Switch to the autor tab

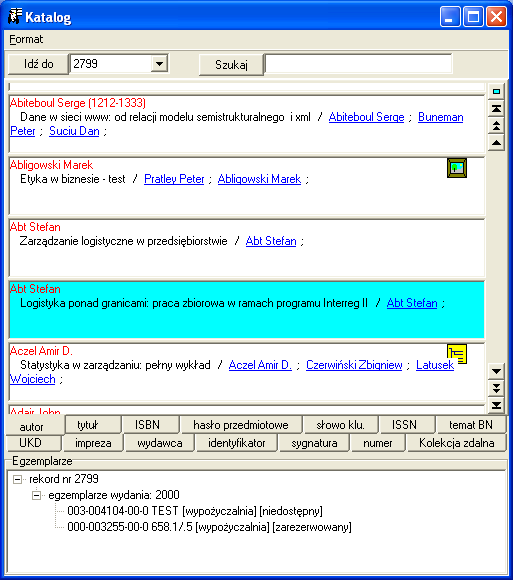pos(31,427)
